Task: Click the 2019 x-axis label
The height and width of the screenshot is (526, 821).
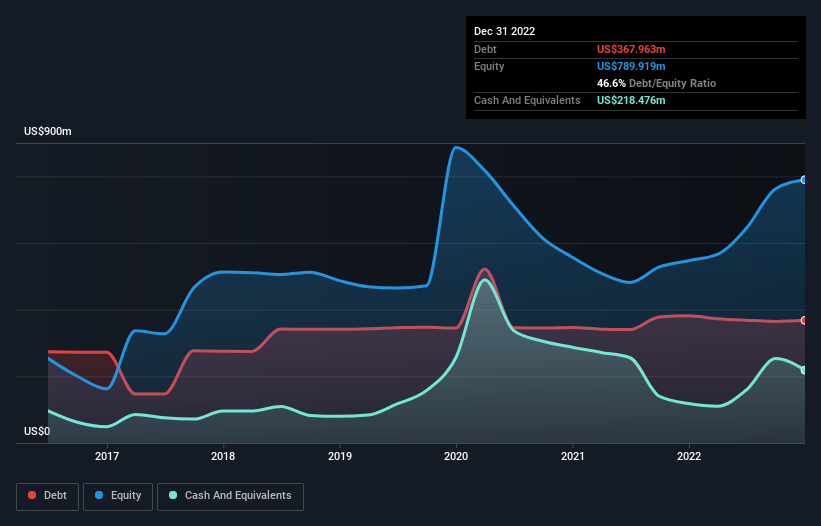Action: click(340, 456)
